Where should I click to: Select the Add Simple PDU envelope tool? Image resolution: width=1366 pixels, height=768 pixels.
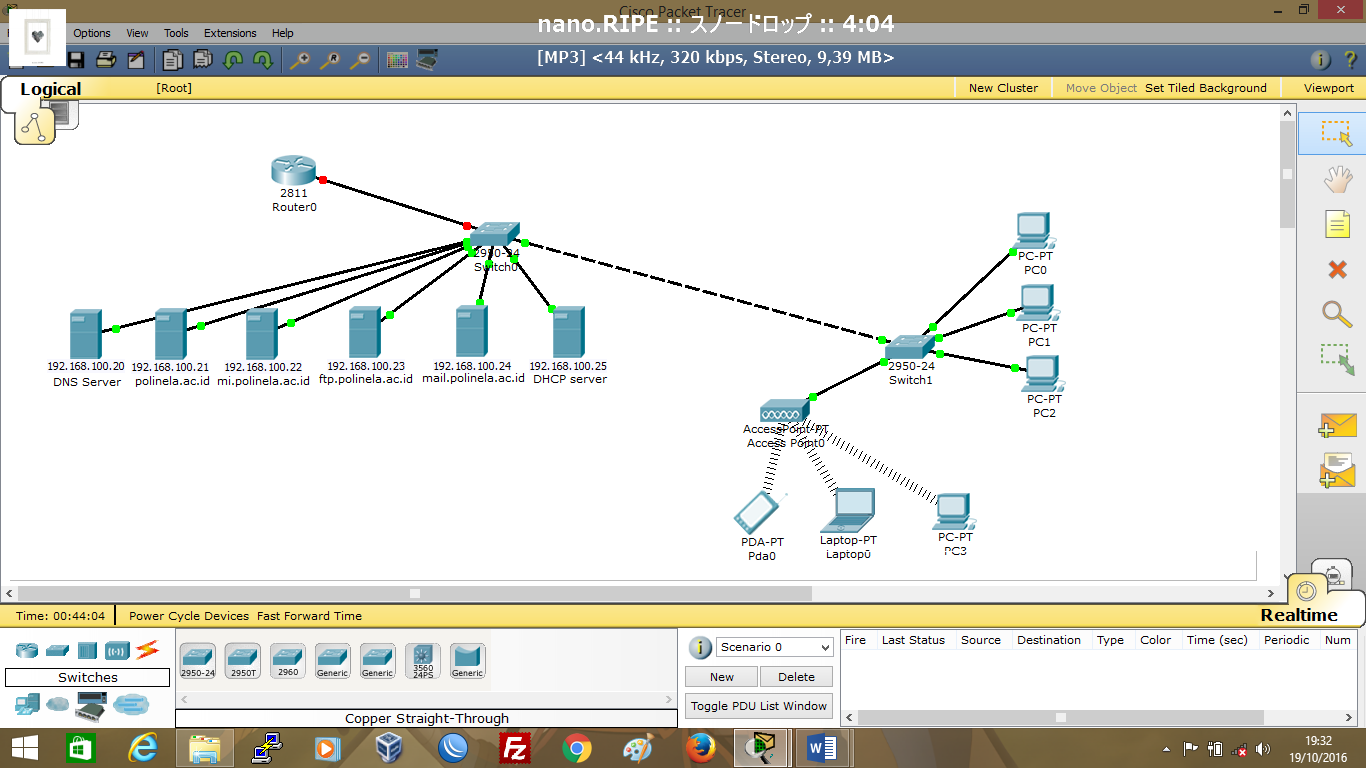click(1338, 424)
